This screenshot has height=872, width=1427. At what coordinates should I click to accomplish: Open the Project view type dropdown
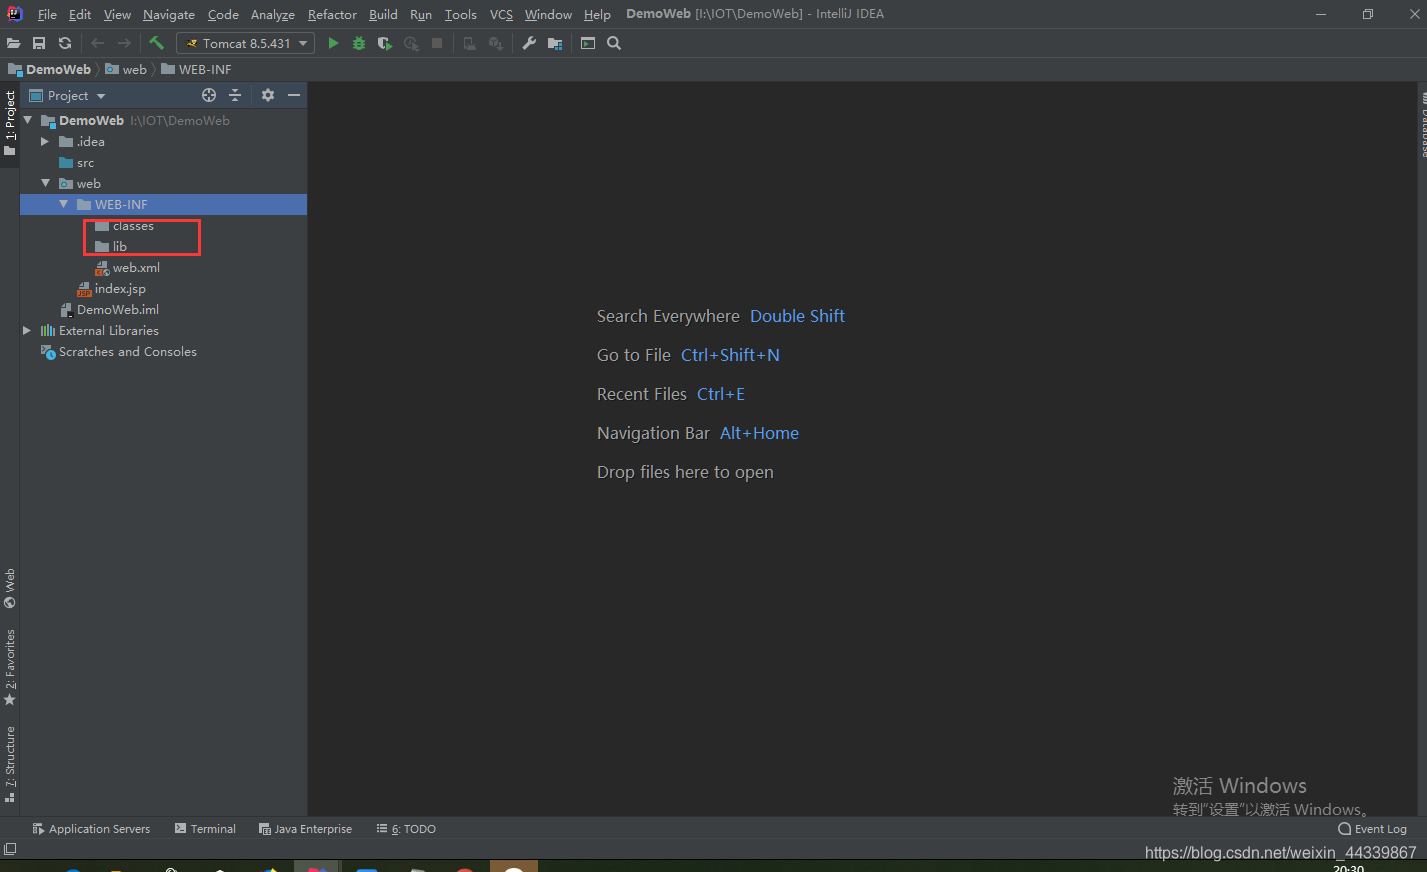pos(67,95)
